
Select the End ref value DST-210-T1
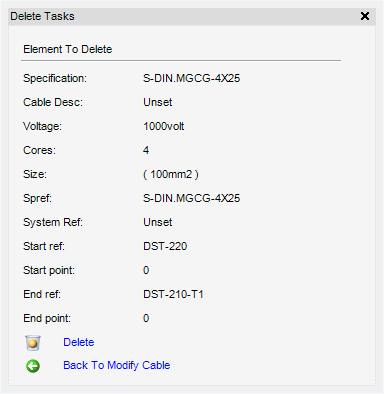(173, 294)
